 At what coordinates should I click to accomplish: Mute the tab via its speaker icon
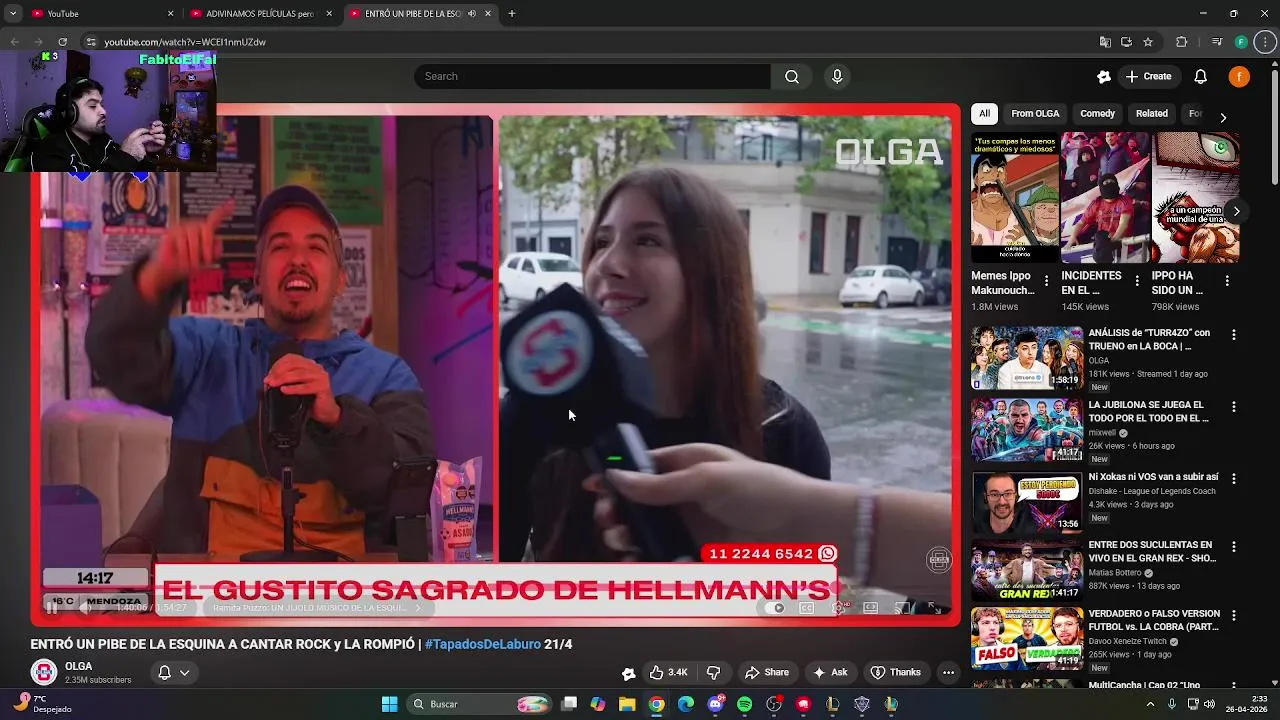472,14
